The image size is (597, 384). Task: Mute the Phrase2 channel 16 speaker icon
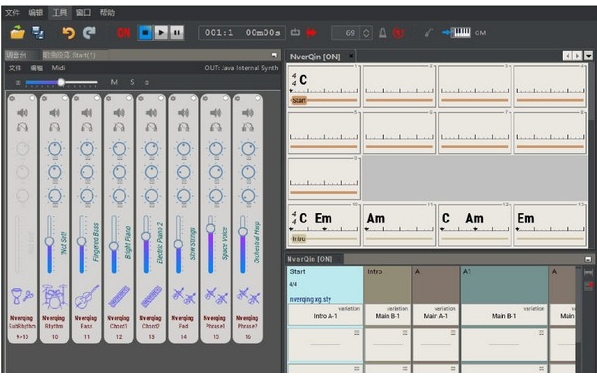pos(248,113)
